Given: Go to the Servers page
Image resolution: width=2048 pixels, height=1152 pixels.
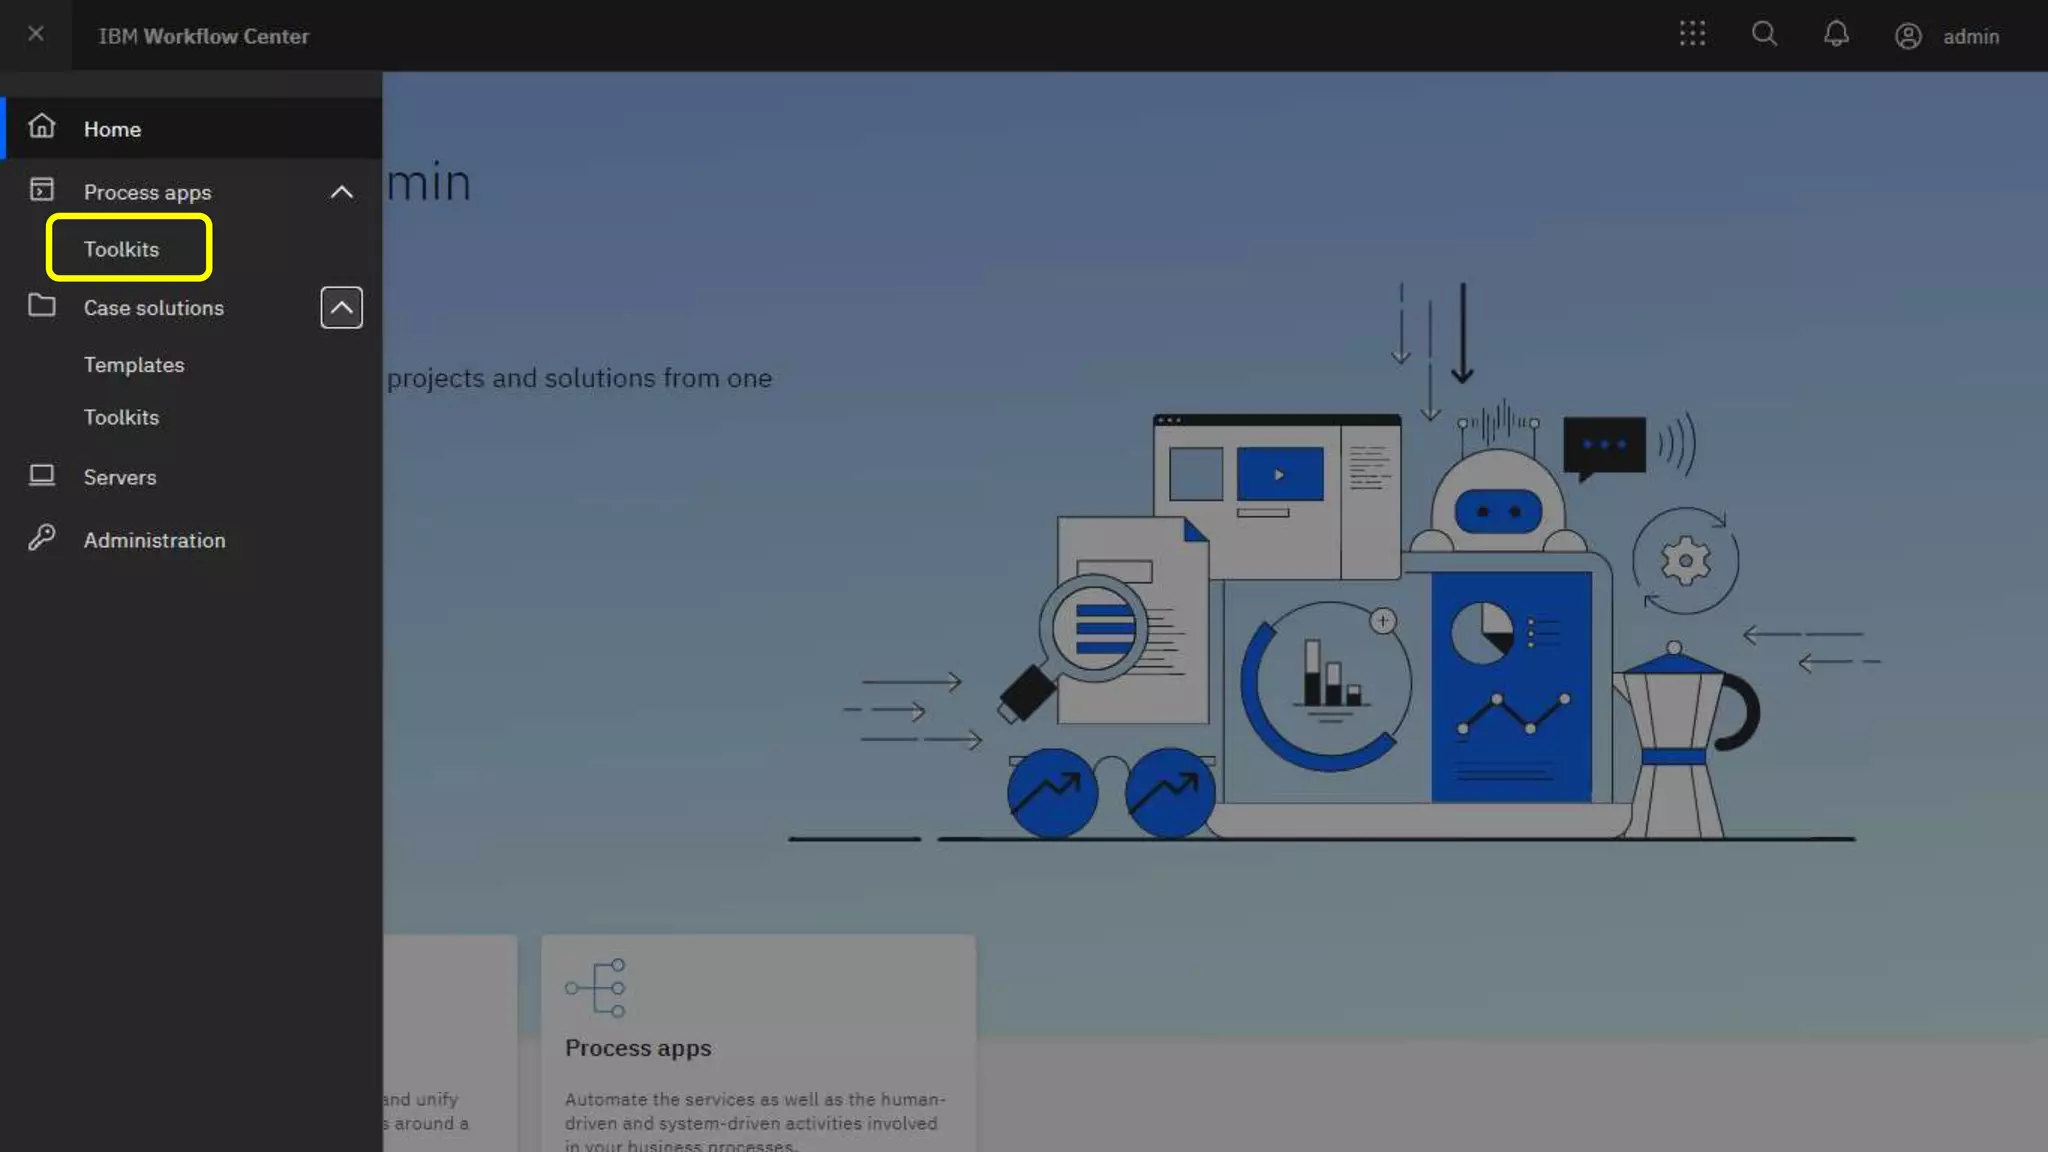Looking at the screenshot, I should point(120,477).
